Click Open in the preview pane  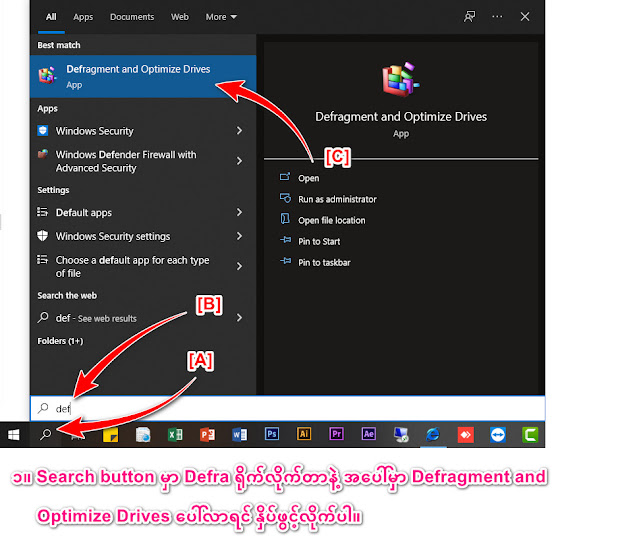coord(308,178)
